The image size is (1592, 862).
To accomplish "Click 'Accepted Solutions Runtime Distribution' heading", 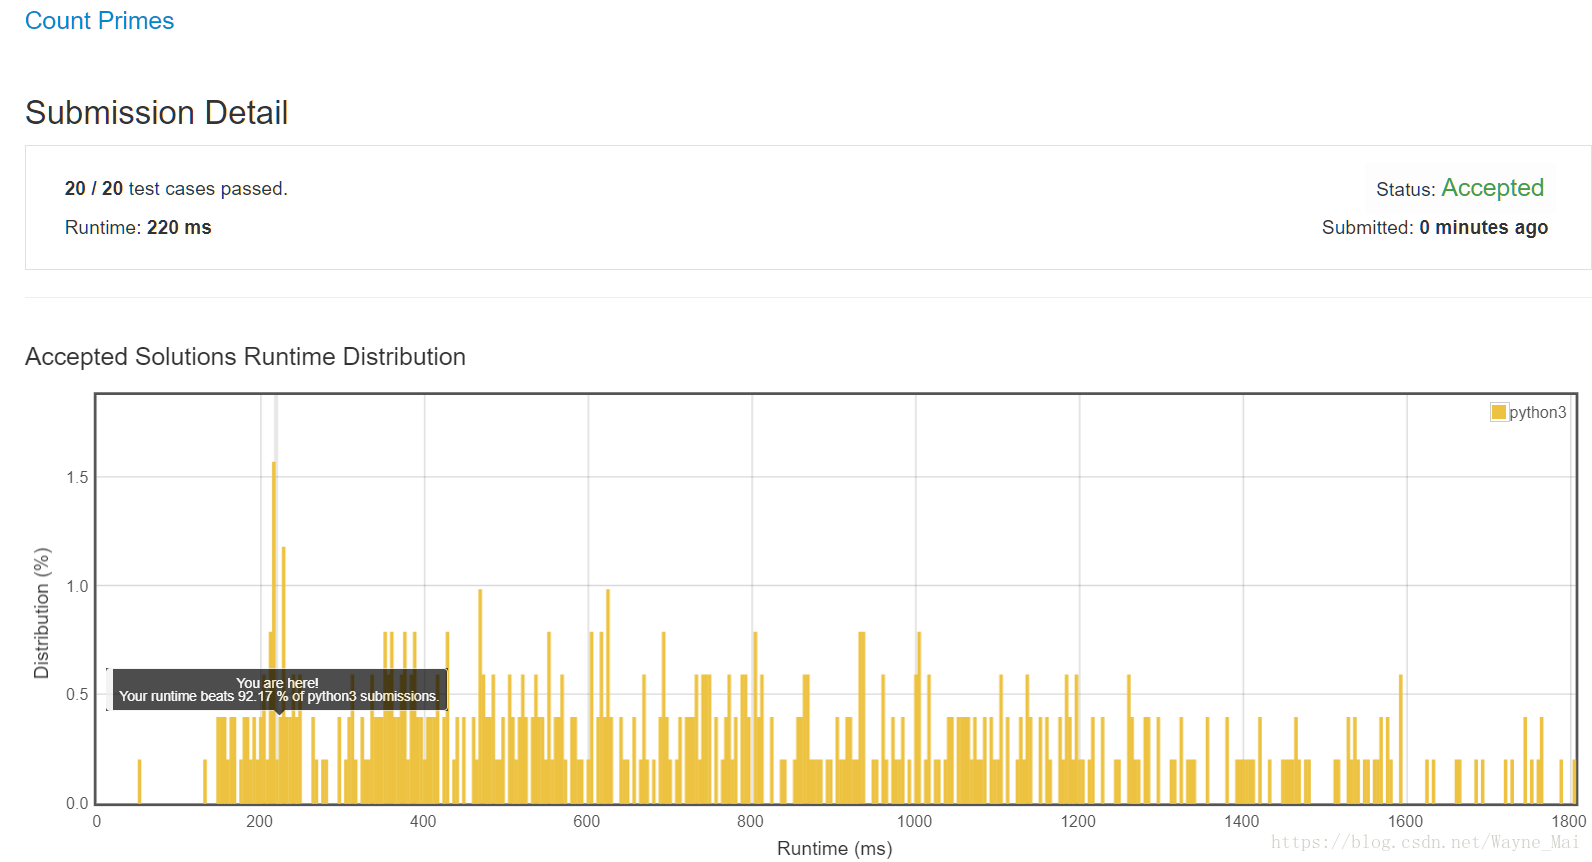I will click(245, 357).
